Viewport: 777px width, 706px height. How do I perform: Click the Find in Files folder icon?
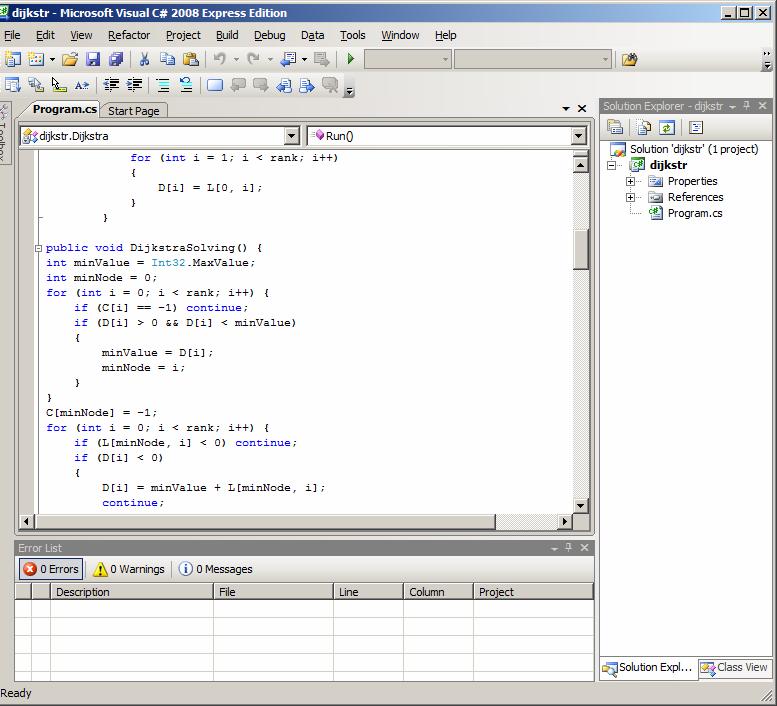point(629,59)
